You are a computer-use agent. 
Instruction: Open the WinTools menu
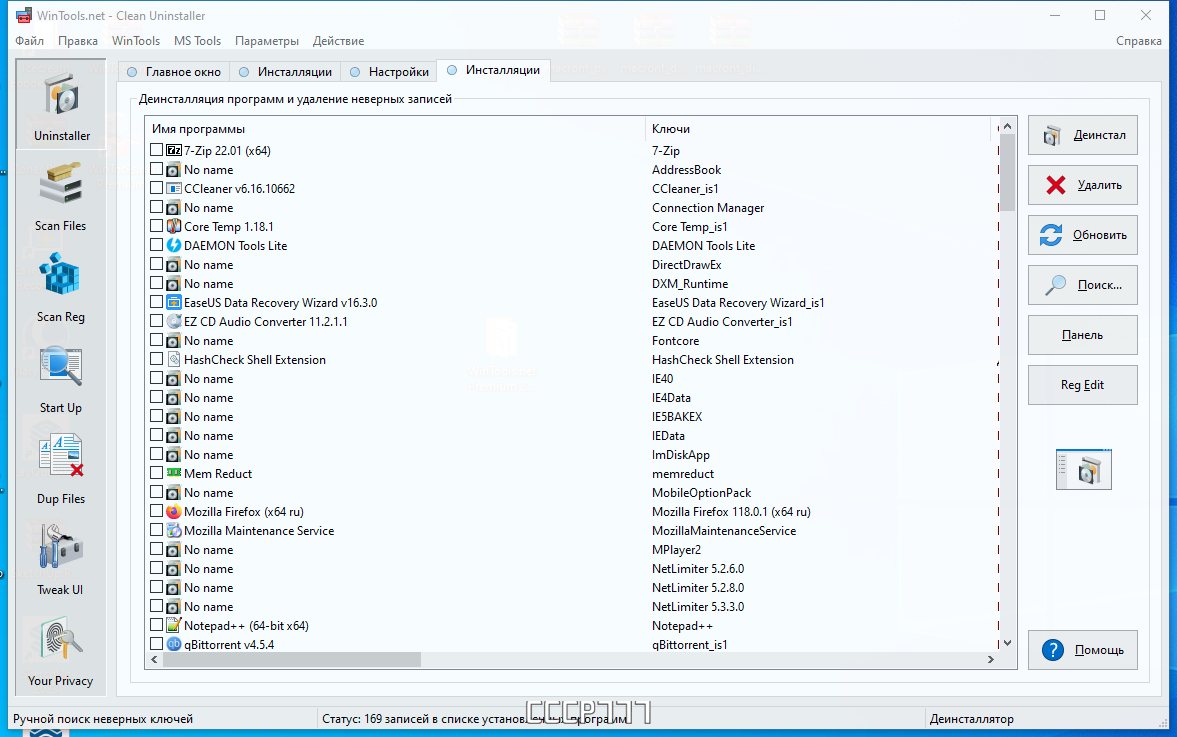(x=136, y=41)
